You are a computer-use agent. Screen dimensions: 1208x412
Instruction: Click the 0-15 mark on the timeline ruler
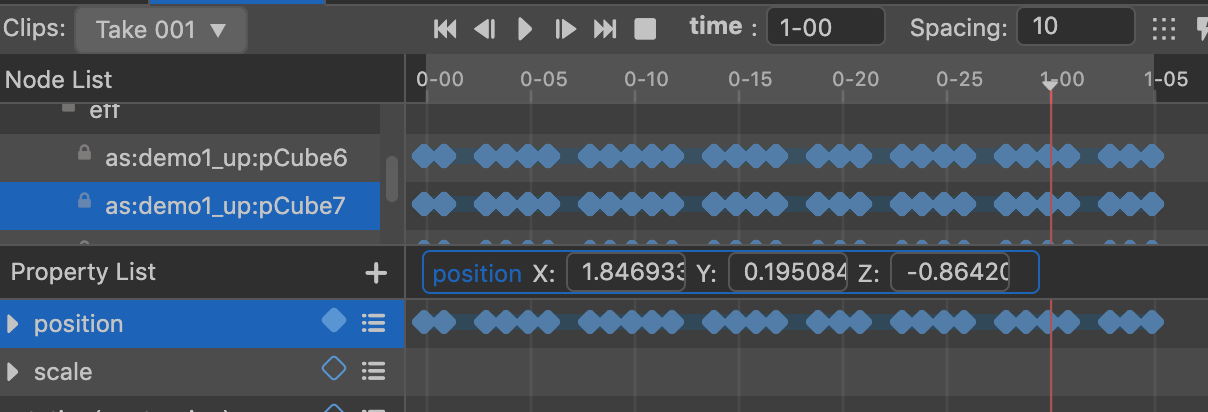click(749, 79)
